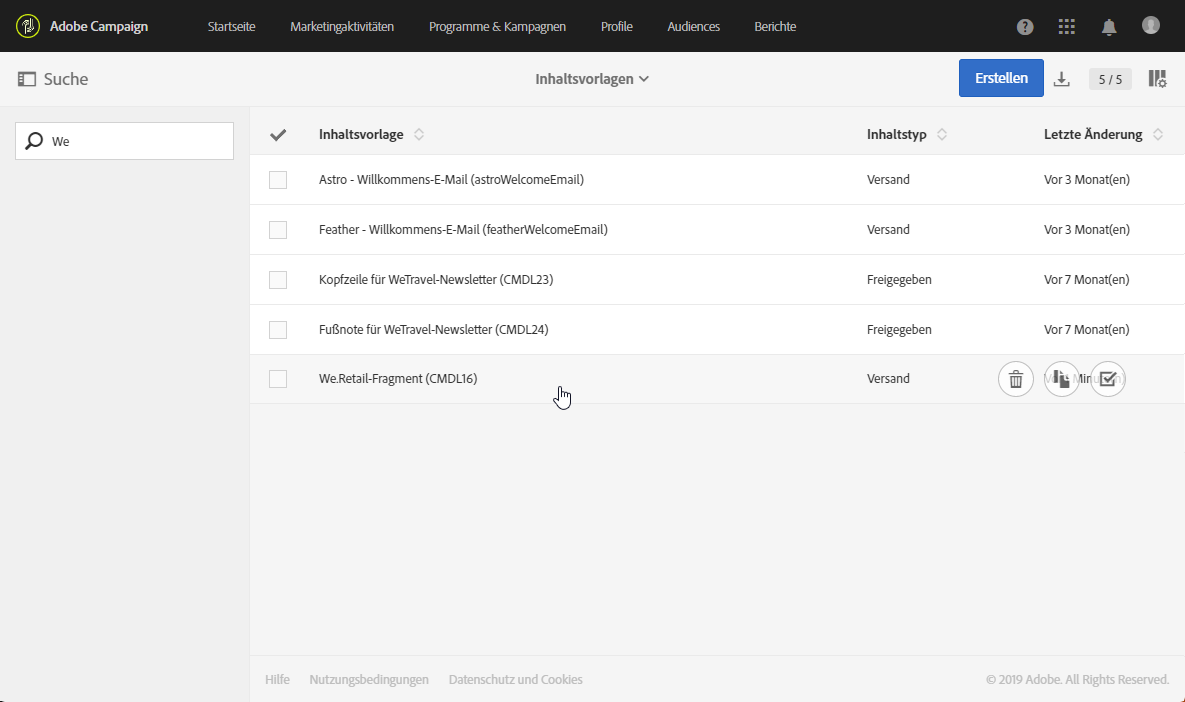Open the Marketingaktivitäten menu
1185x702 pixels.
click(x=342, y=27)
